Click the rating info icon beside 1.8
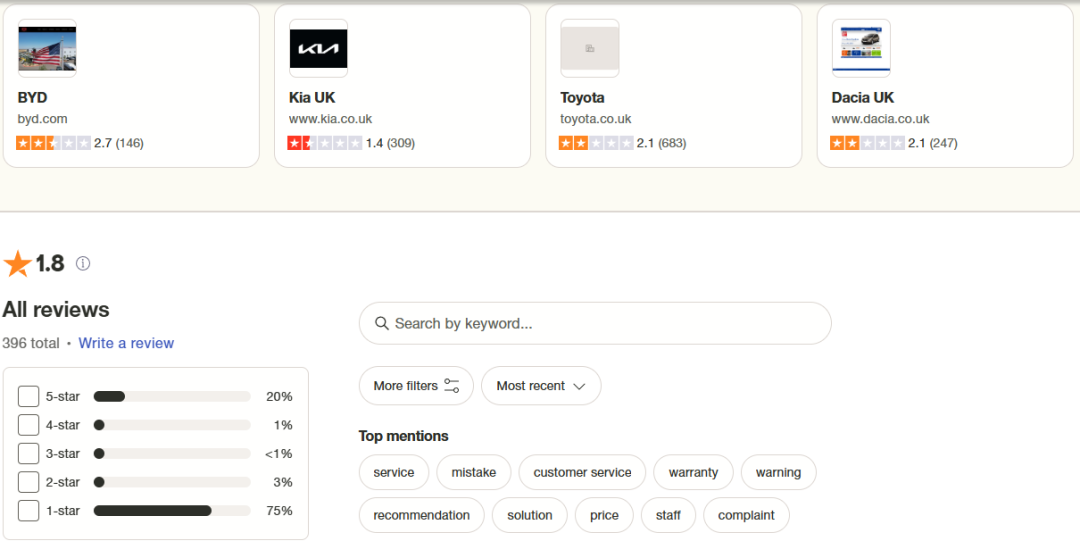The width and height of the screenshot is (1080, 541). [83, 263]
